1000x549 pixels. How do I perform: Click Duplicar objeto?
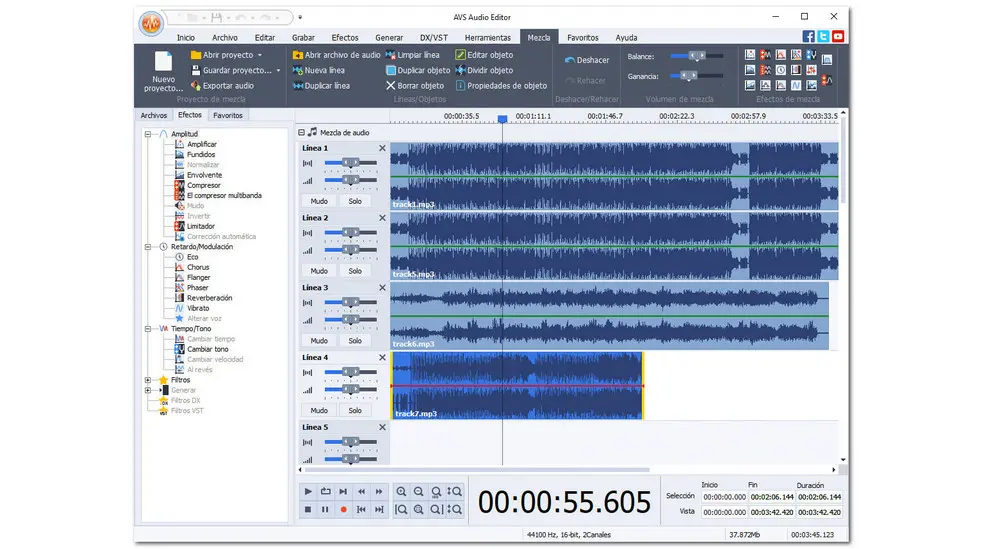coord(418,70)
